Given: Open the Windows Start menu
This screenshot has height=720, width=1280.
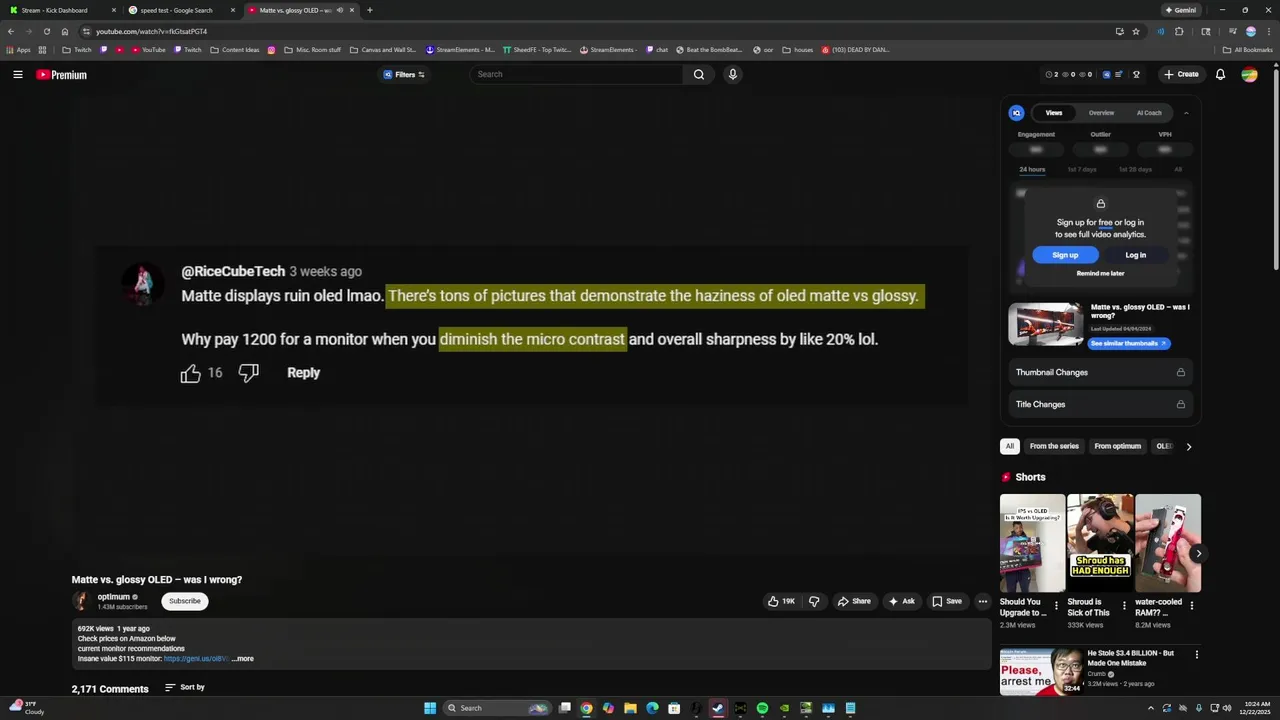Looking at the screenshot, I should pos(430,708).
